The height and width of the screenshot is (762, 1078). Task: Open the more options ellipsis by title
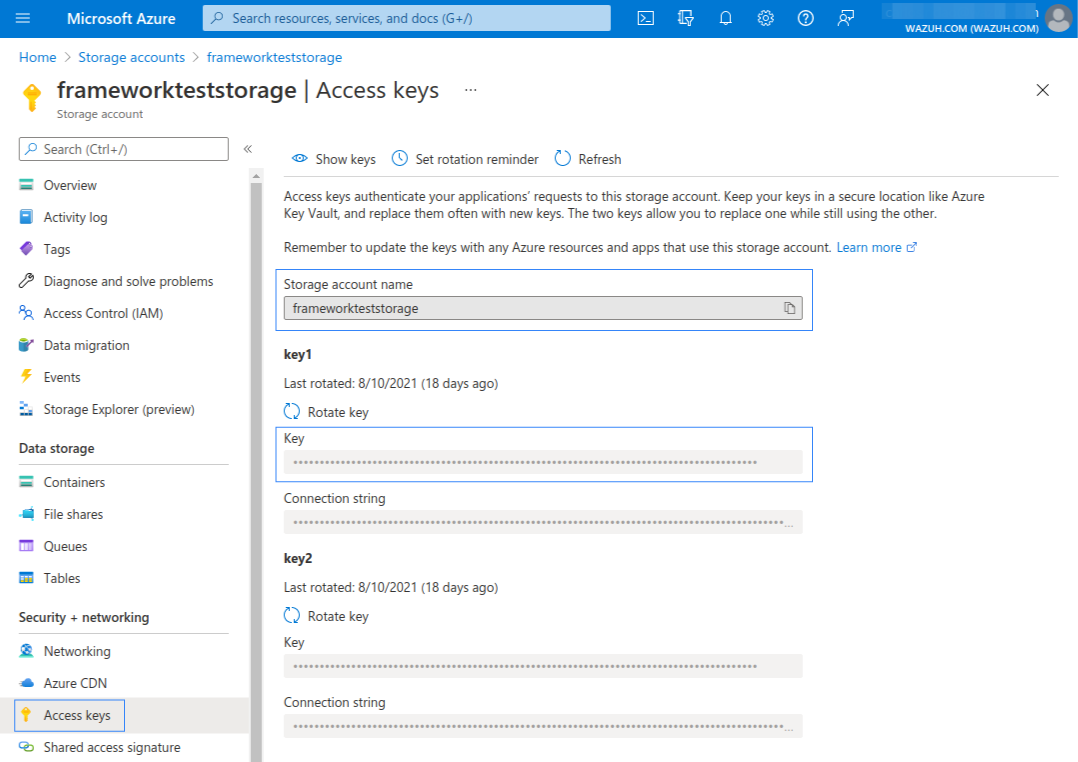[x=470, y=90]
